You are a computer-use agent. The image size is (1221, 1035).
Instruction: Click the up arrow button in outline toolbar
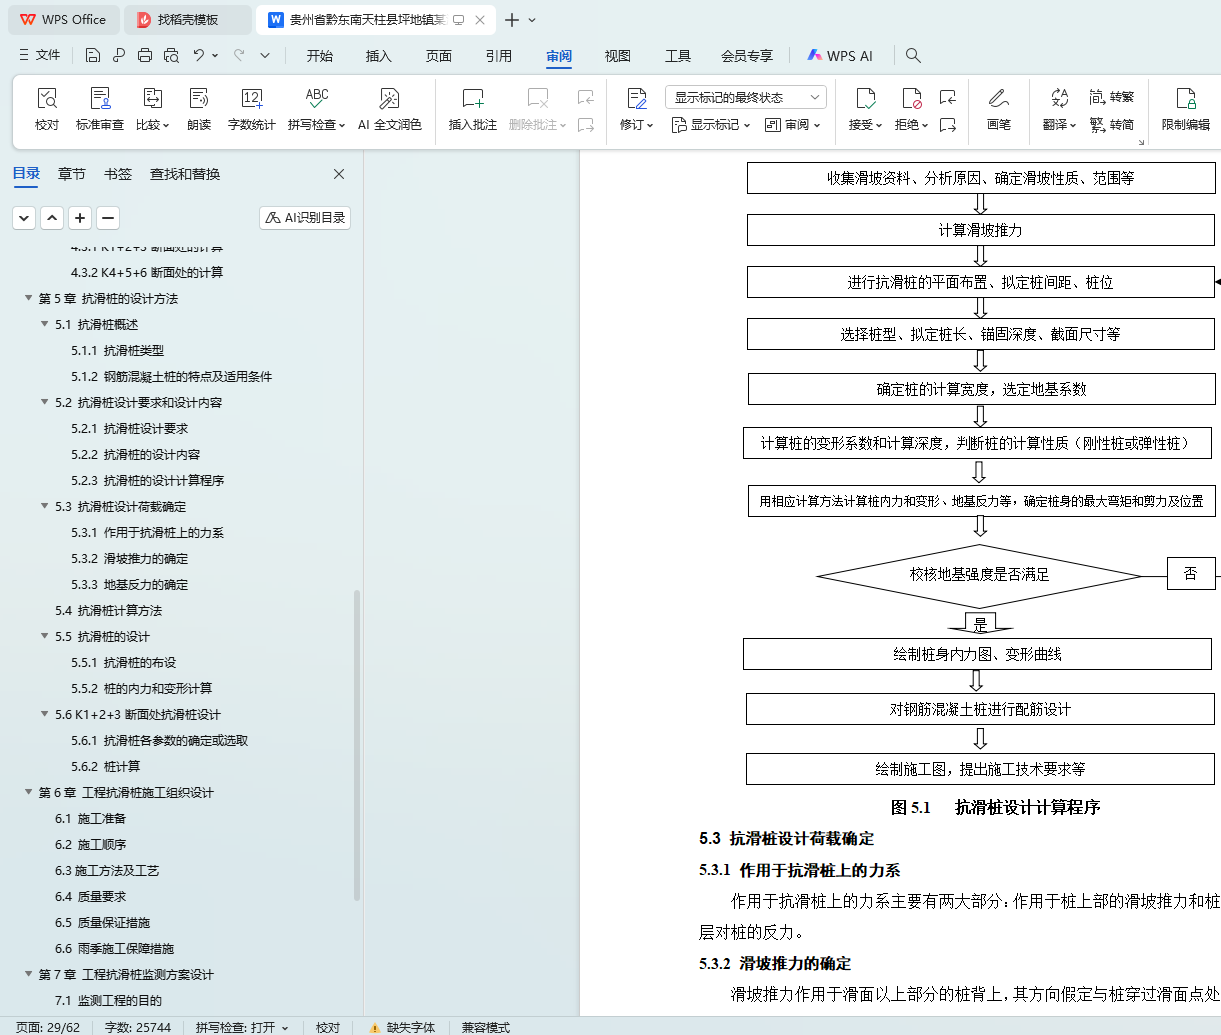pyautogui.click(x=52, y=217)
